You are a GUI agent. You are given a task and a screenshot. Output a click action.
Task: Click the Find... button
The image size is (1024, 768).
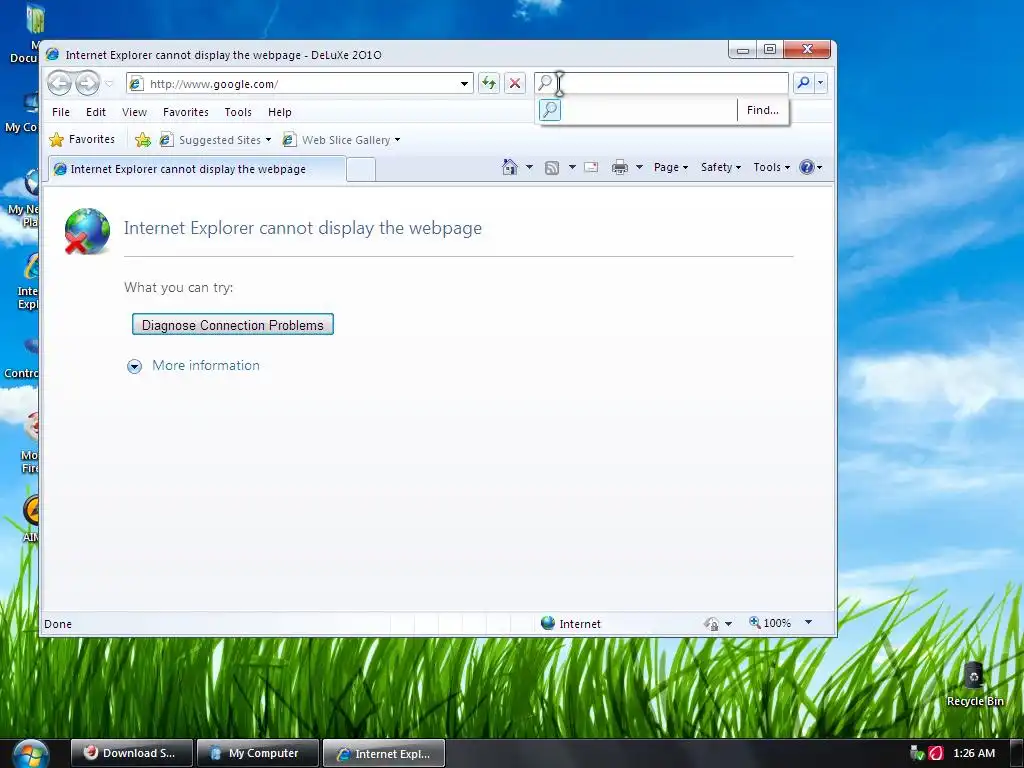(x=763, y=110)
